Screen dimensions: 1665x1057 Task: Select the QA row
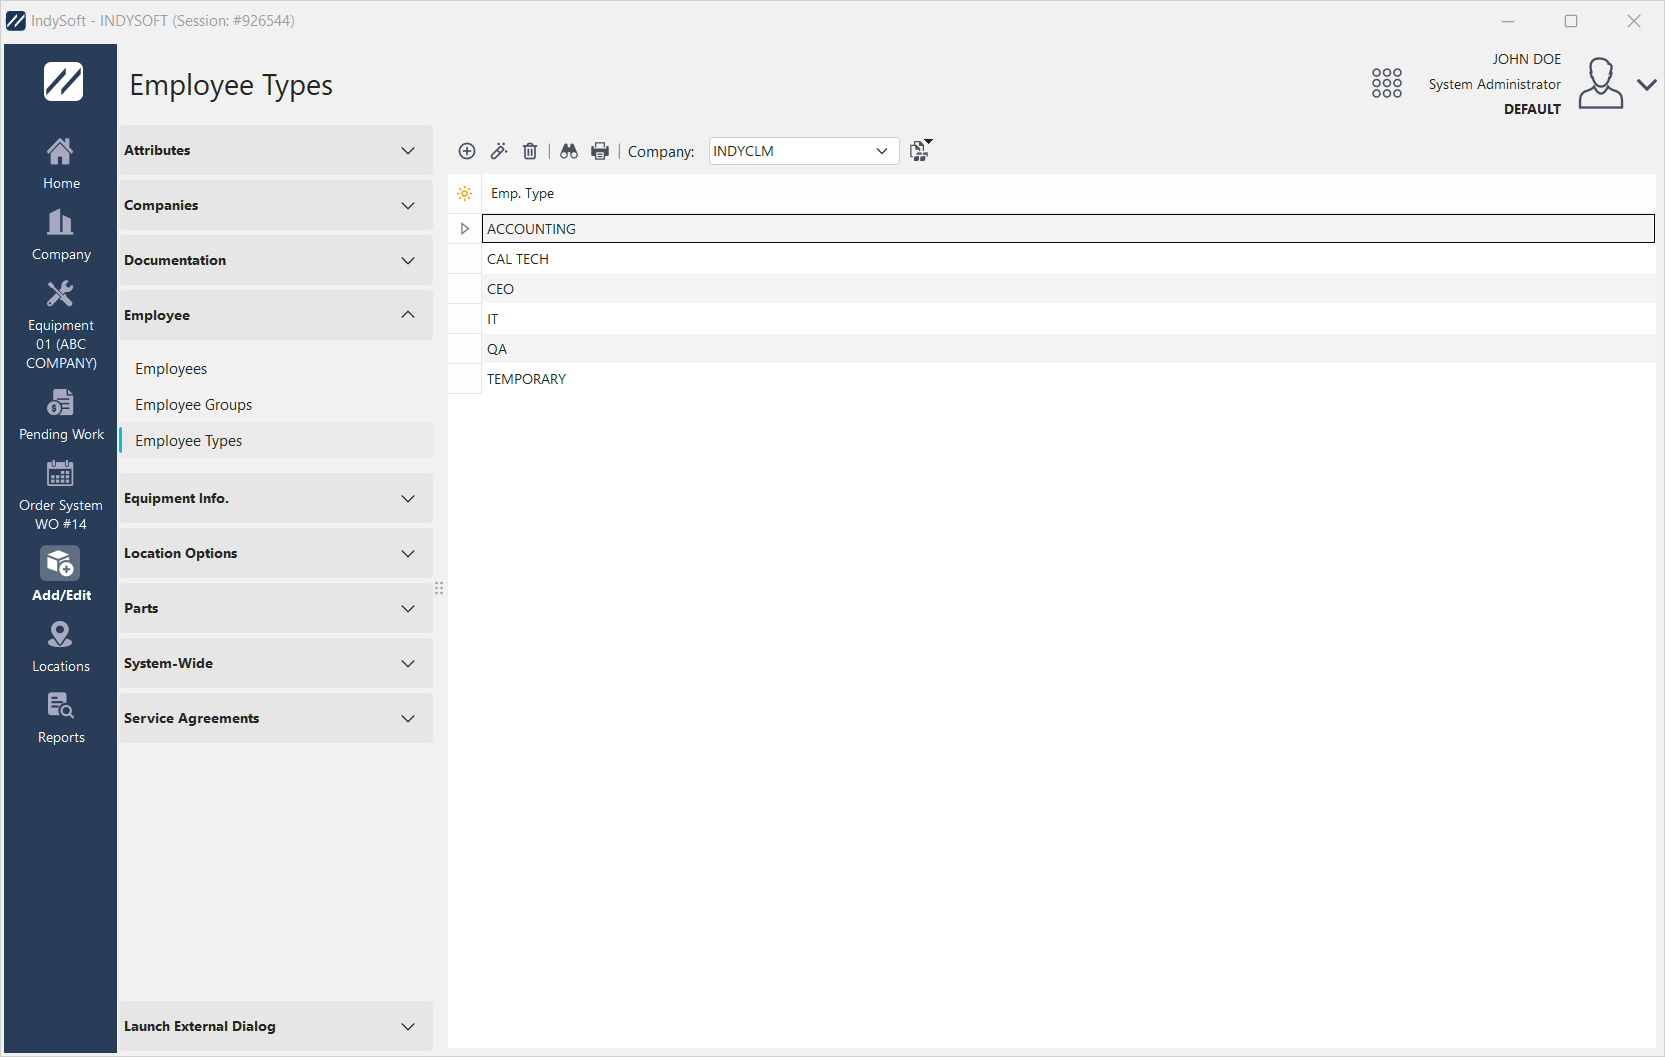[1068, 349]
